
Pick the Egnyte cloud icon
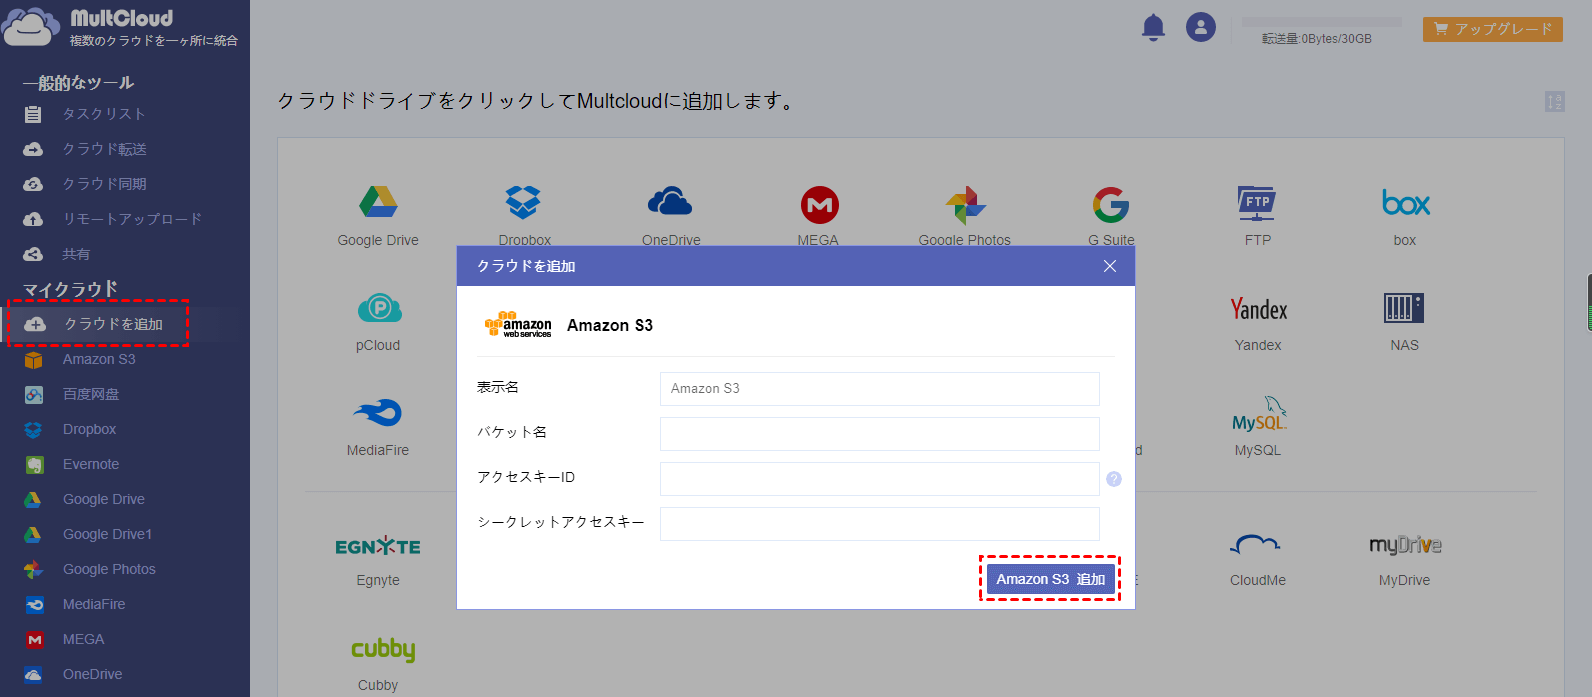(x=378, y=546)
